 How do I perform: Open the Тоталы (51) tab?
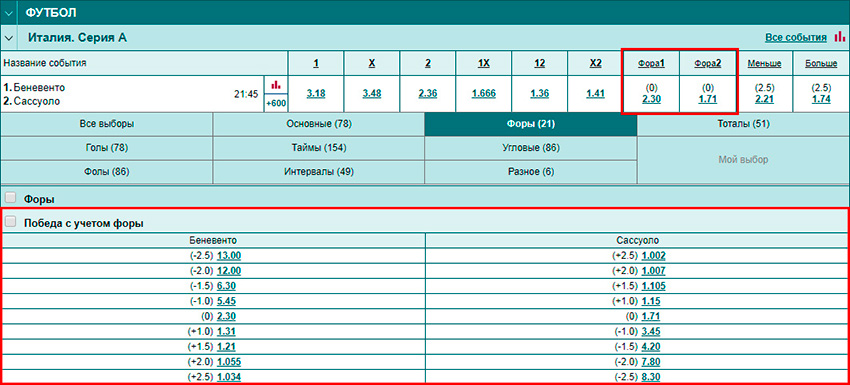point(743,124)
